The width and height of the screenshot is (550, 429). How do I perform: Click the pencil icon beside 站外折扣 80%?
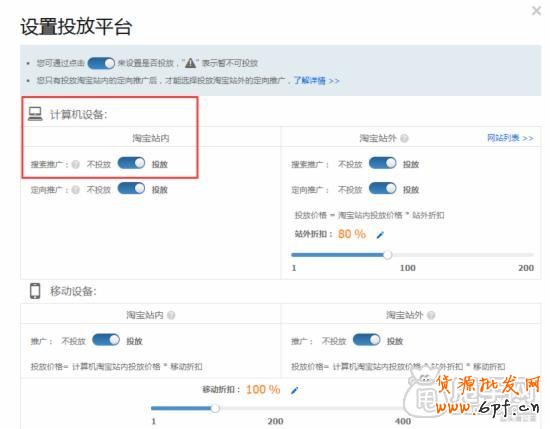(x=380, y=235)
